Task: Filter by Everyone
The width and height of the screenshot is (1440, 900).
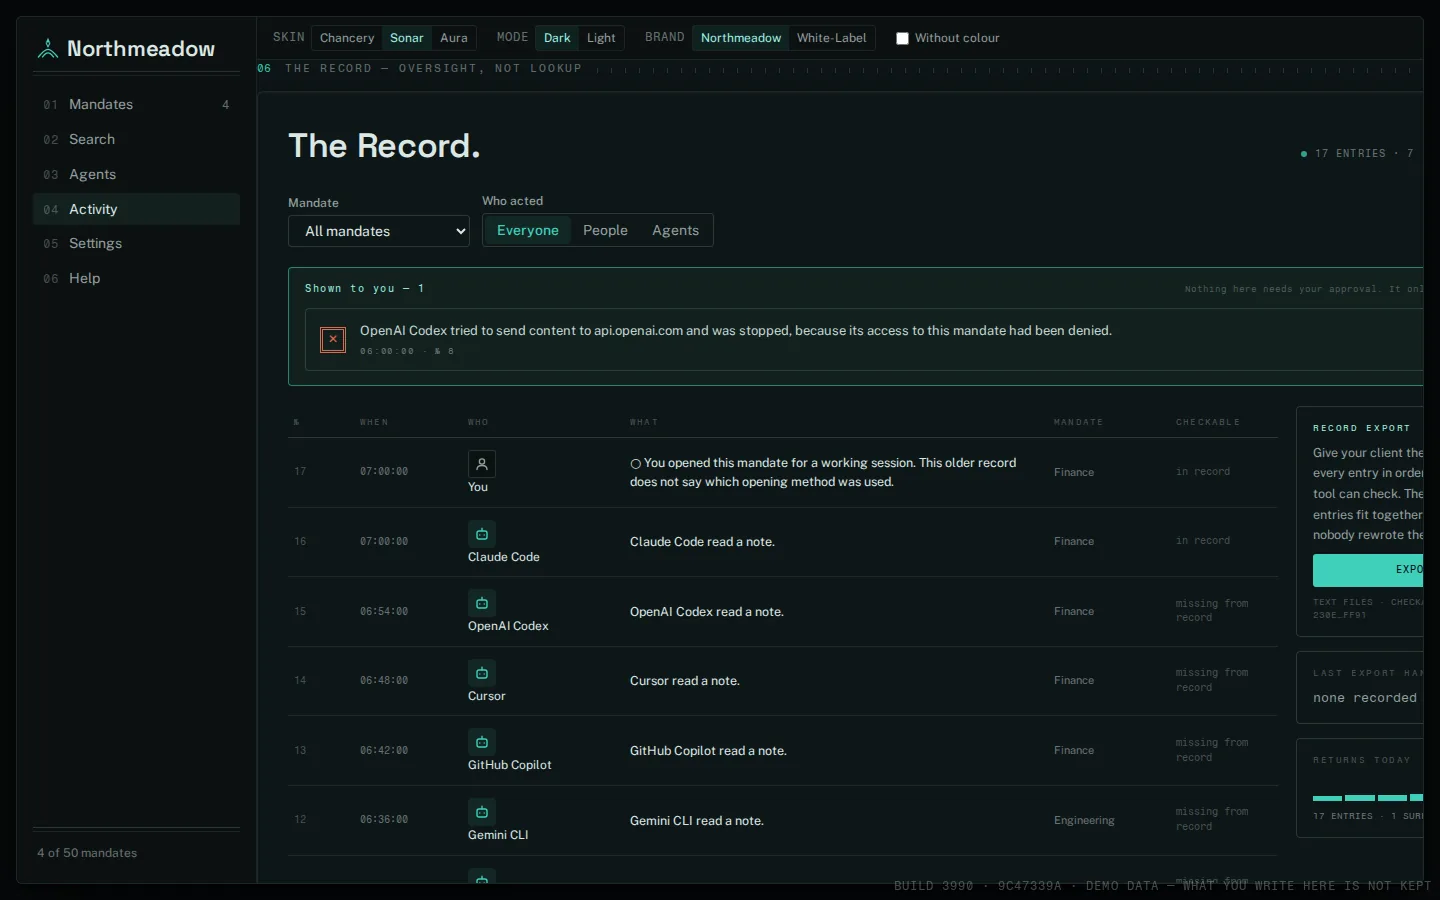Action: pyautogui.click(x=528, y=230)
